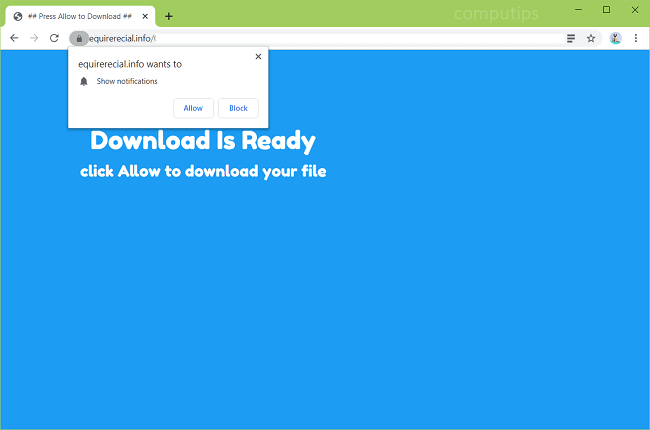This screenshot has height=430, width=650.
Task: Maximize the Chrome window
Action: click(x=606, y=10)
